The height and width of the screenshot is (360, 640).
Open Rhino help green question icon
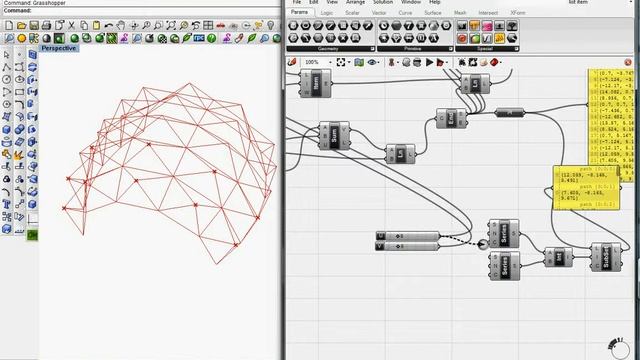pos(211,38)
